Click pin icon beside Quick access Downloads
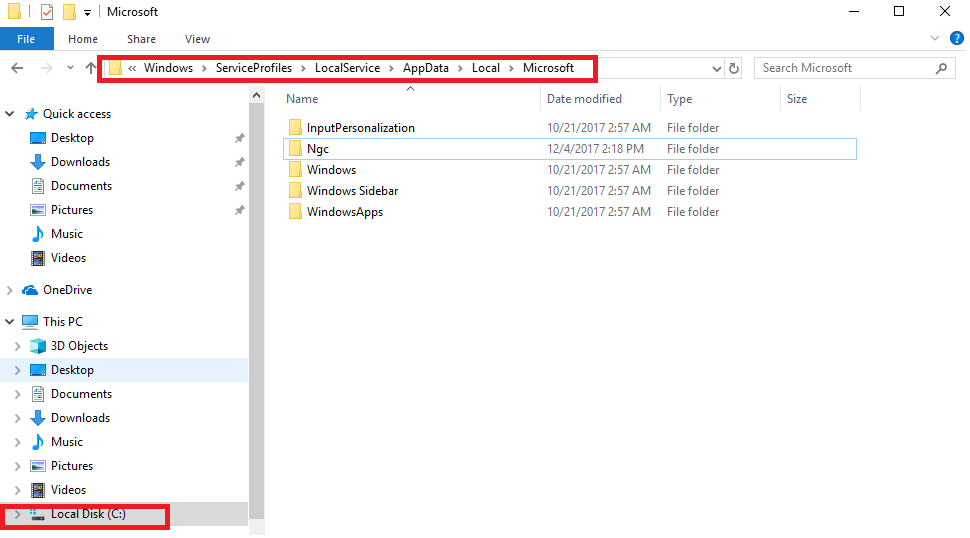This screenshot has height=538, width=970. [239, 162]
